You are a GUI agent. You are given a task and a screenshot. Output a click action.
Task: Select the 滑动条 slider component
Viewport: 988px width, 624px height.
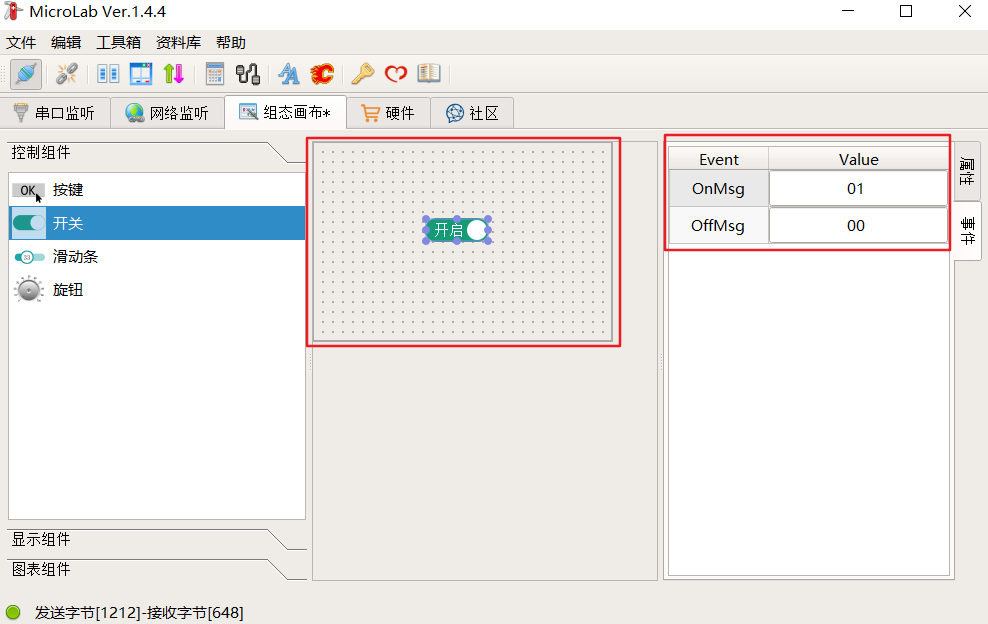[70, 257]
